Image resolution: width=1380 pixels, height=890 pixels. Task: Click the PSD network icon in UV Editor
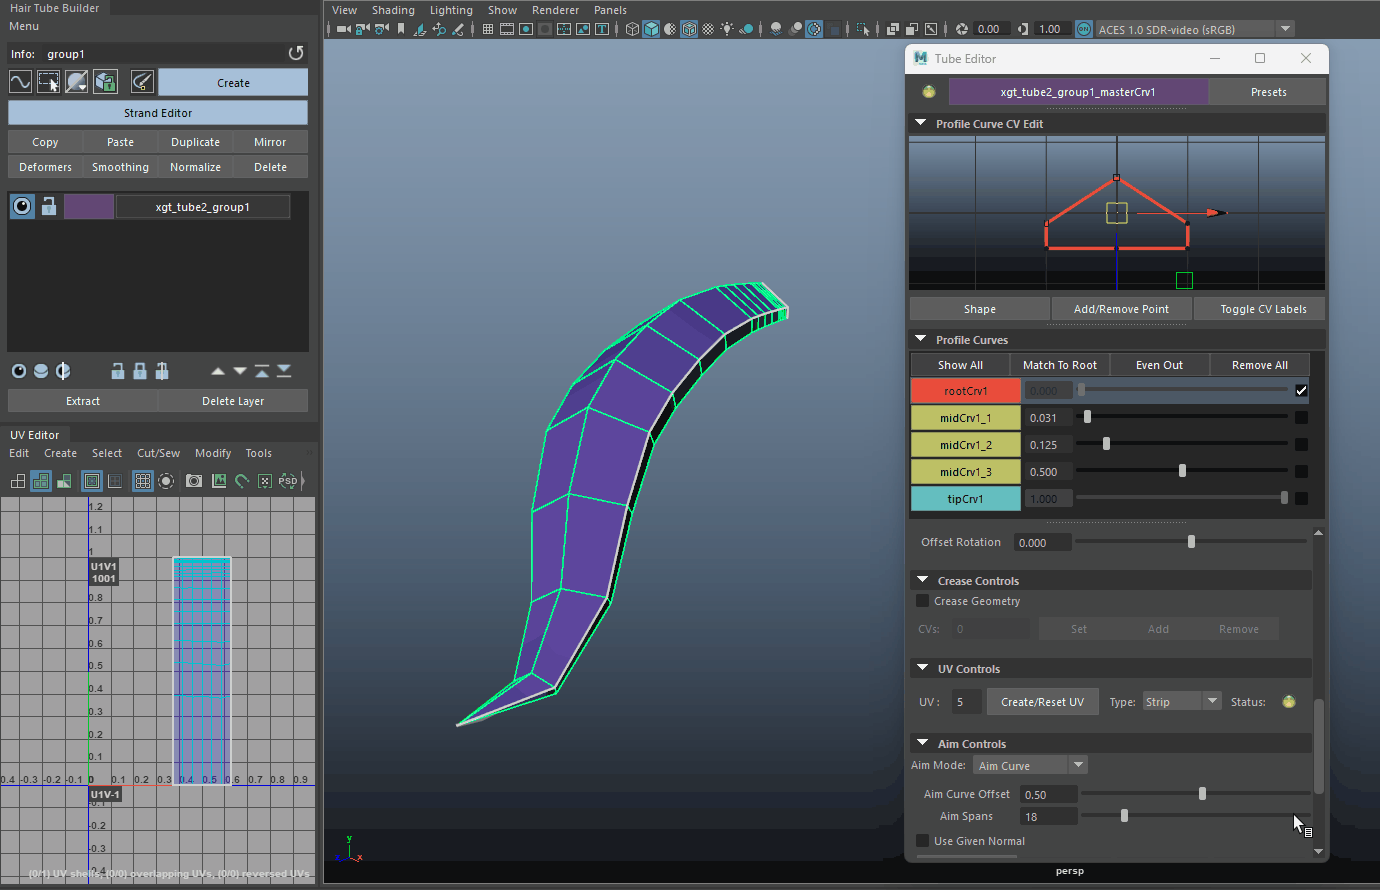[x=288, y=481]
